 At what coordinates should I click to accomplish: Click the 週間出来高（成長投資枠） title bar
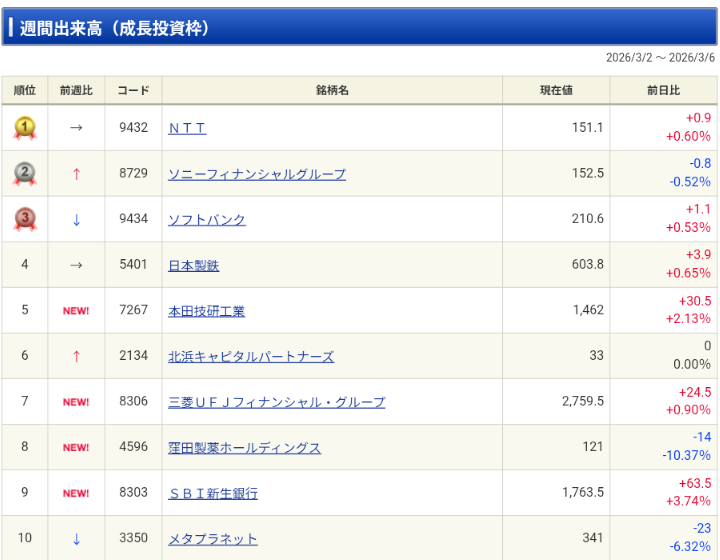[359, 27]
